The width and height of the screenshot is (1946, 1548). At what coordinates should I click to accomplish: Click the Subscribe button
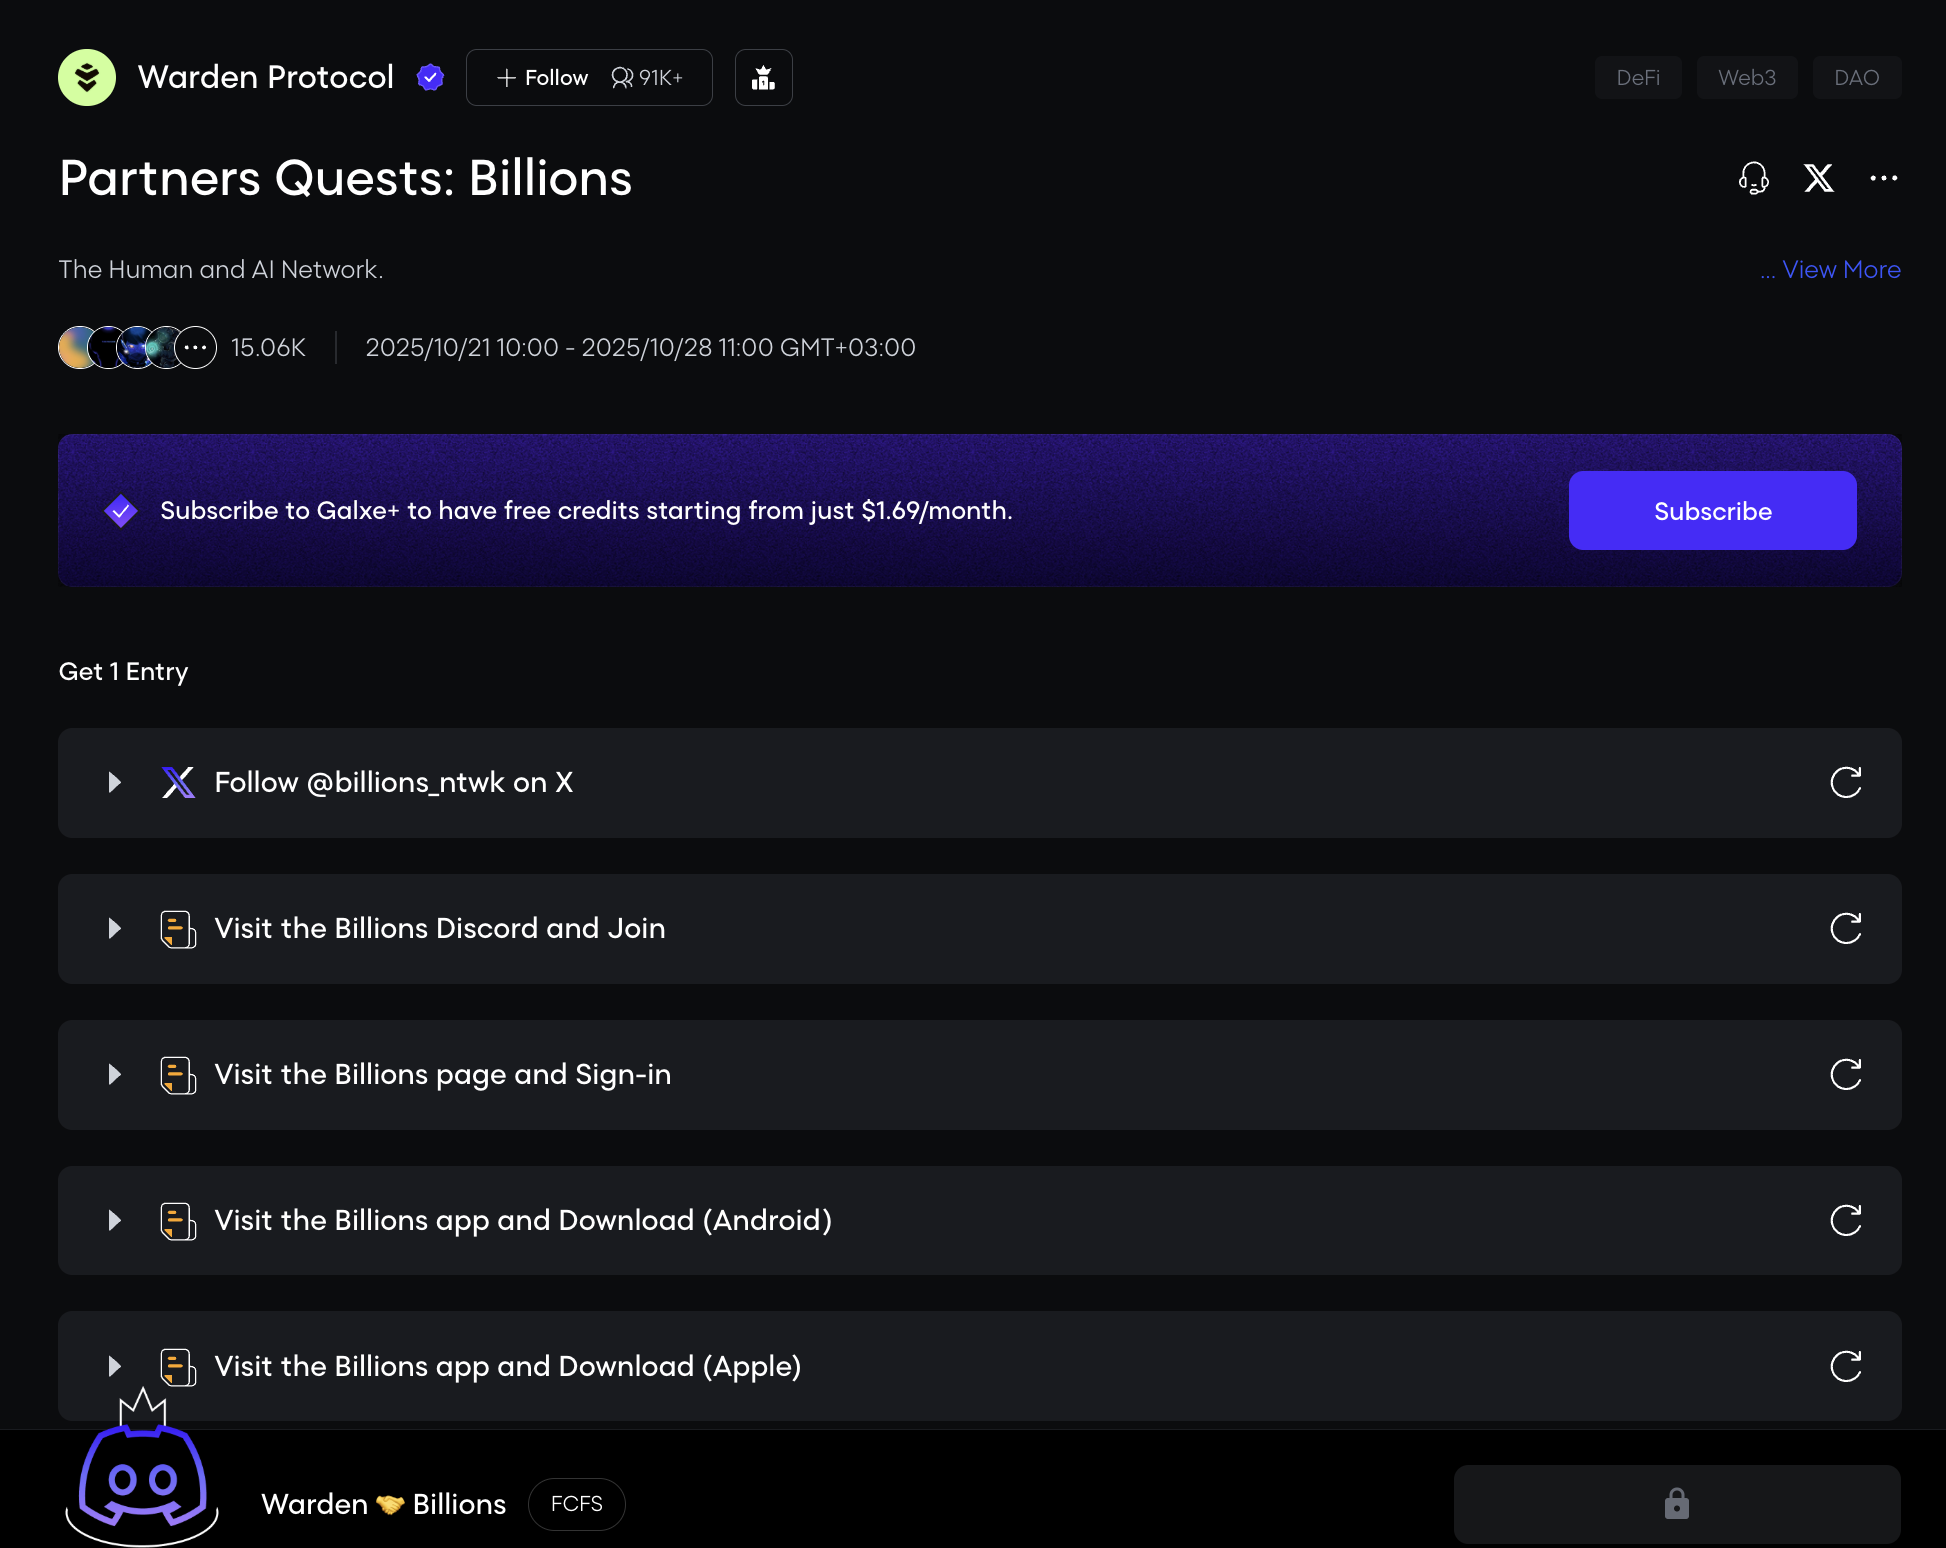tap(1712, 510)
